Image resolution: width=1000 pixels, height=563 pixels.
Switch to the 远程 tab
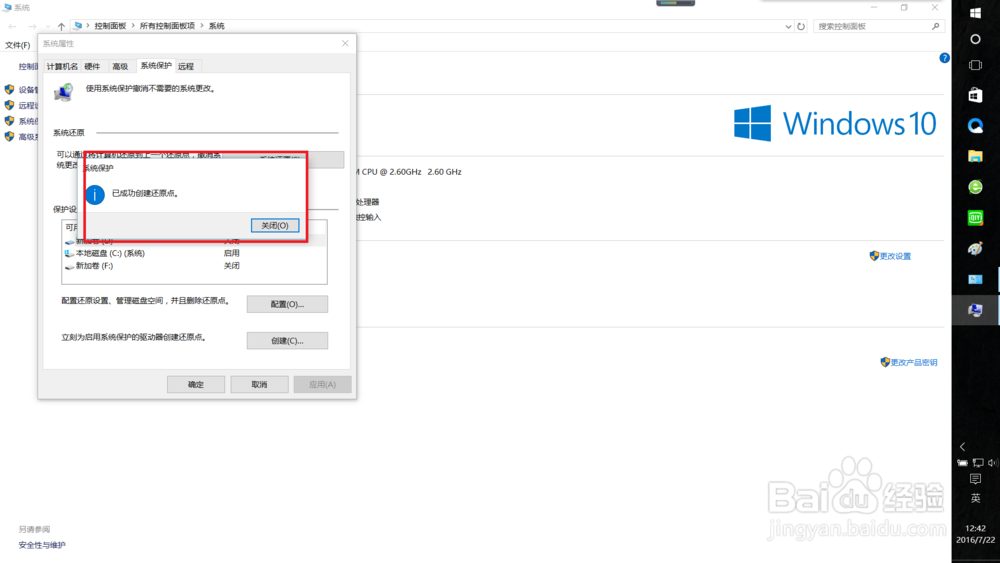[x=186, y=66]
